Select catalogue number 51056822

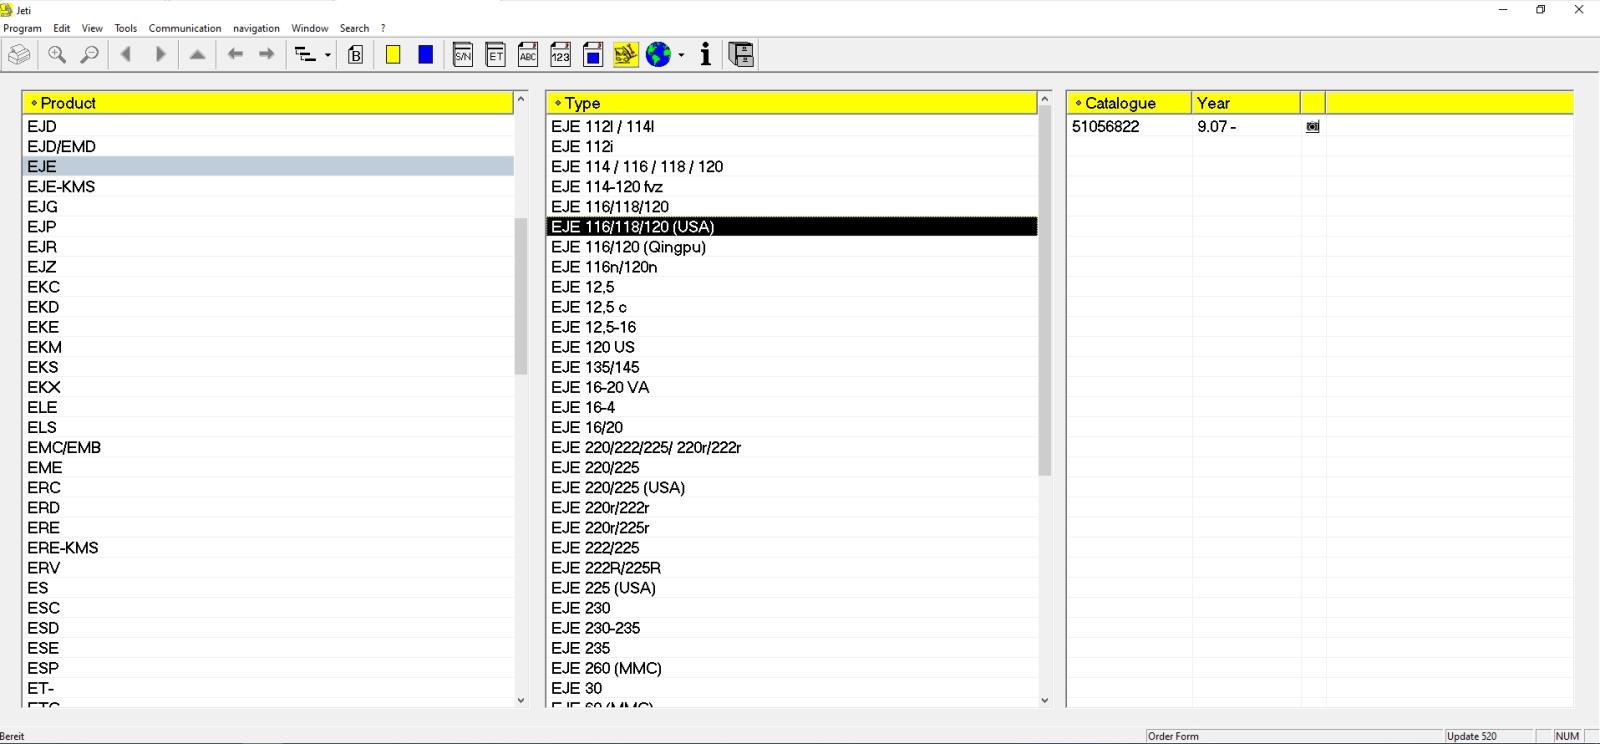tap(1105, 127)
